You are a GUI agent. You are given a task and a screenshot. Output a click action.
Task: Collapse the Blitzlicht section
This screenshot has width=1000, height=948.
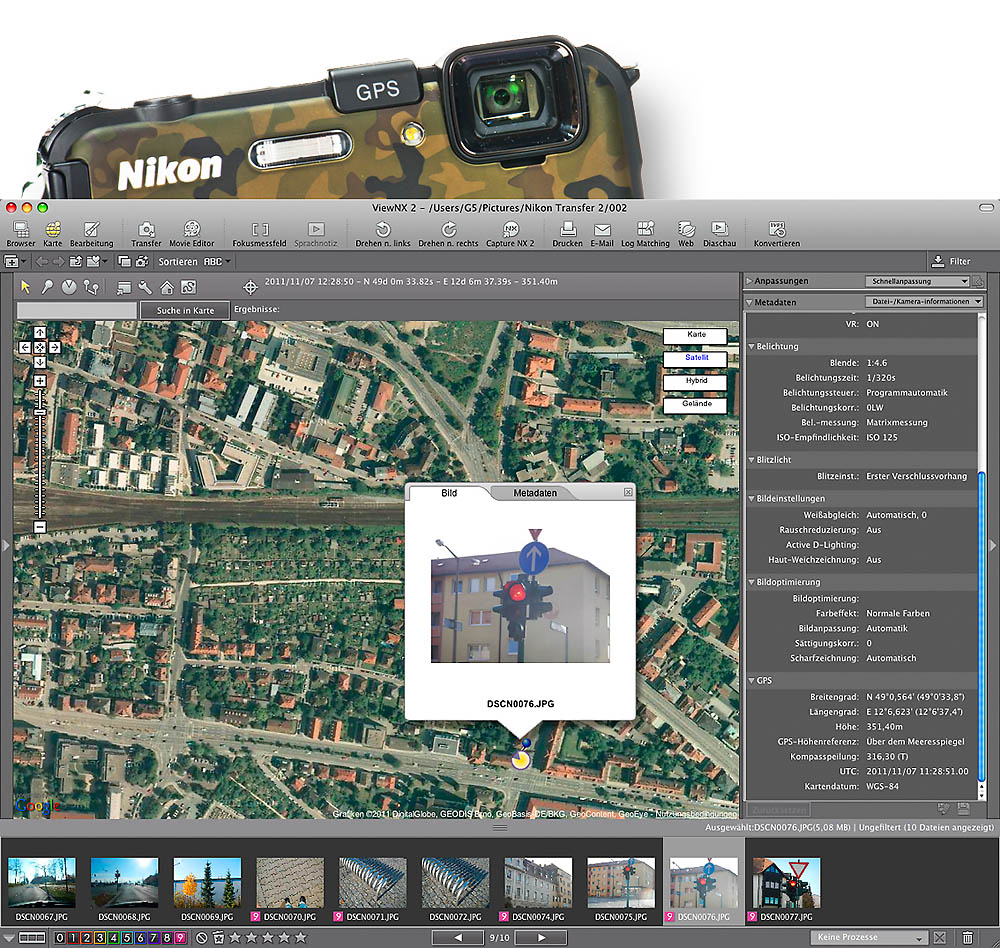(x=752, y=460)
